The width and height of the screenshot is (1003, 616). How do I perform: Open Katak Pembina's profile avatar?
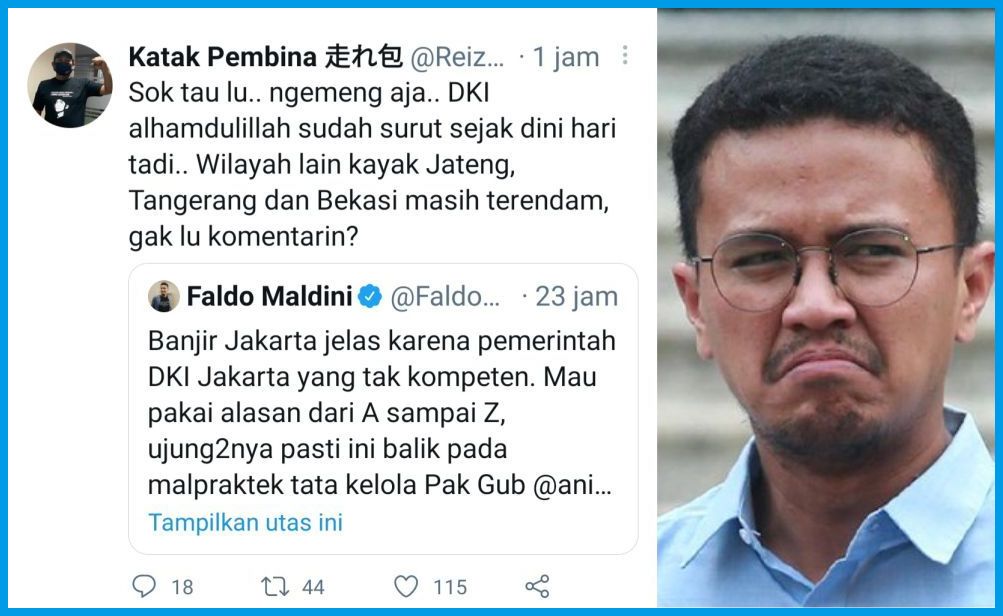click(70, 84)
